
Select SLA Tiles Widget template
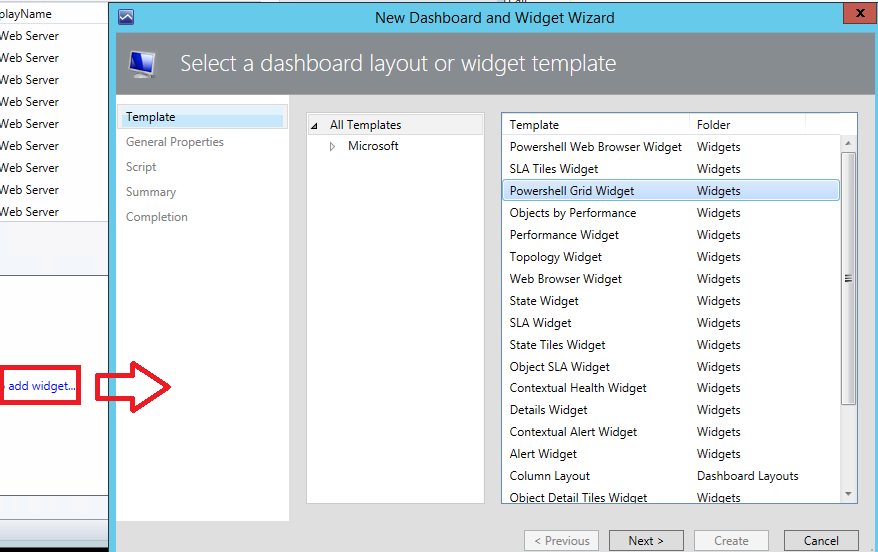(671, 169)
